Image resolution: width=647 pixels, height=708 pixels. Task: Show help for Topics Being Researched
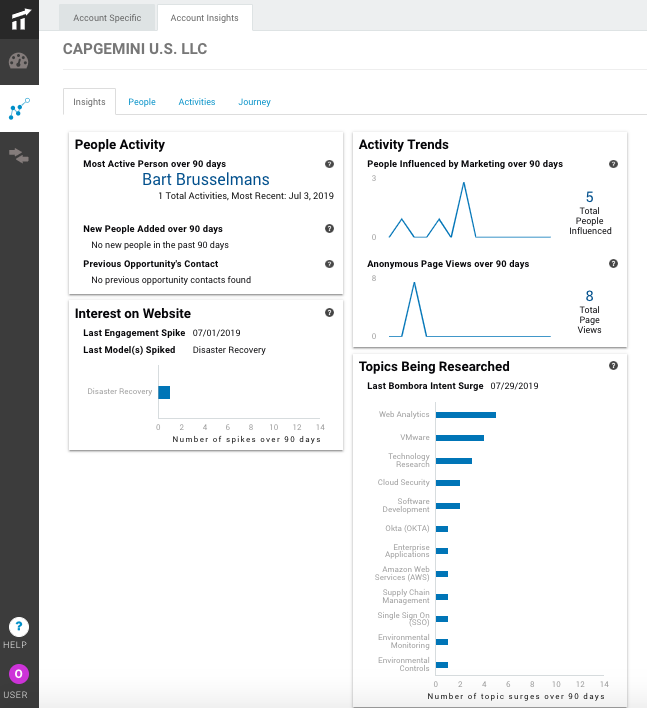613,366
